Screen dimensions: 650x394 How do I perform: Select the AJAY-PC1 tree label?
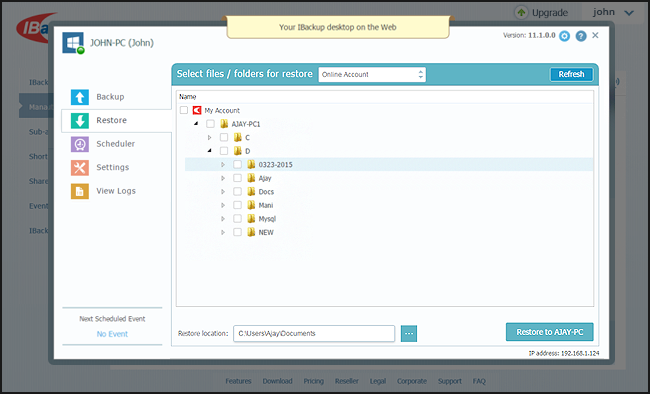[246, 124]
